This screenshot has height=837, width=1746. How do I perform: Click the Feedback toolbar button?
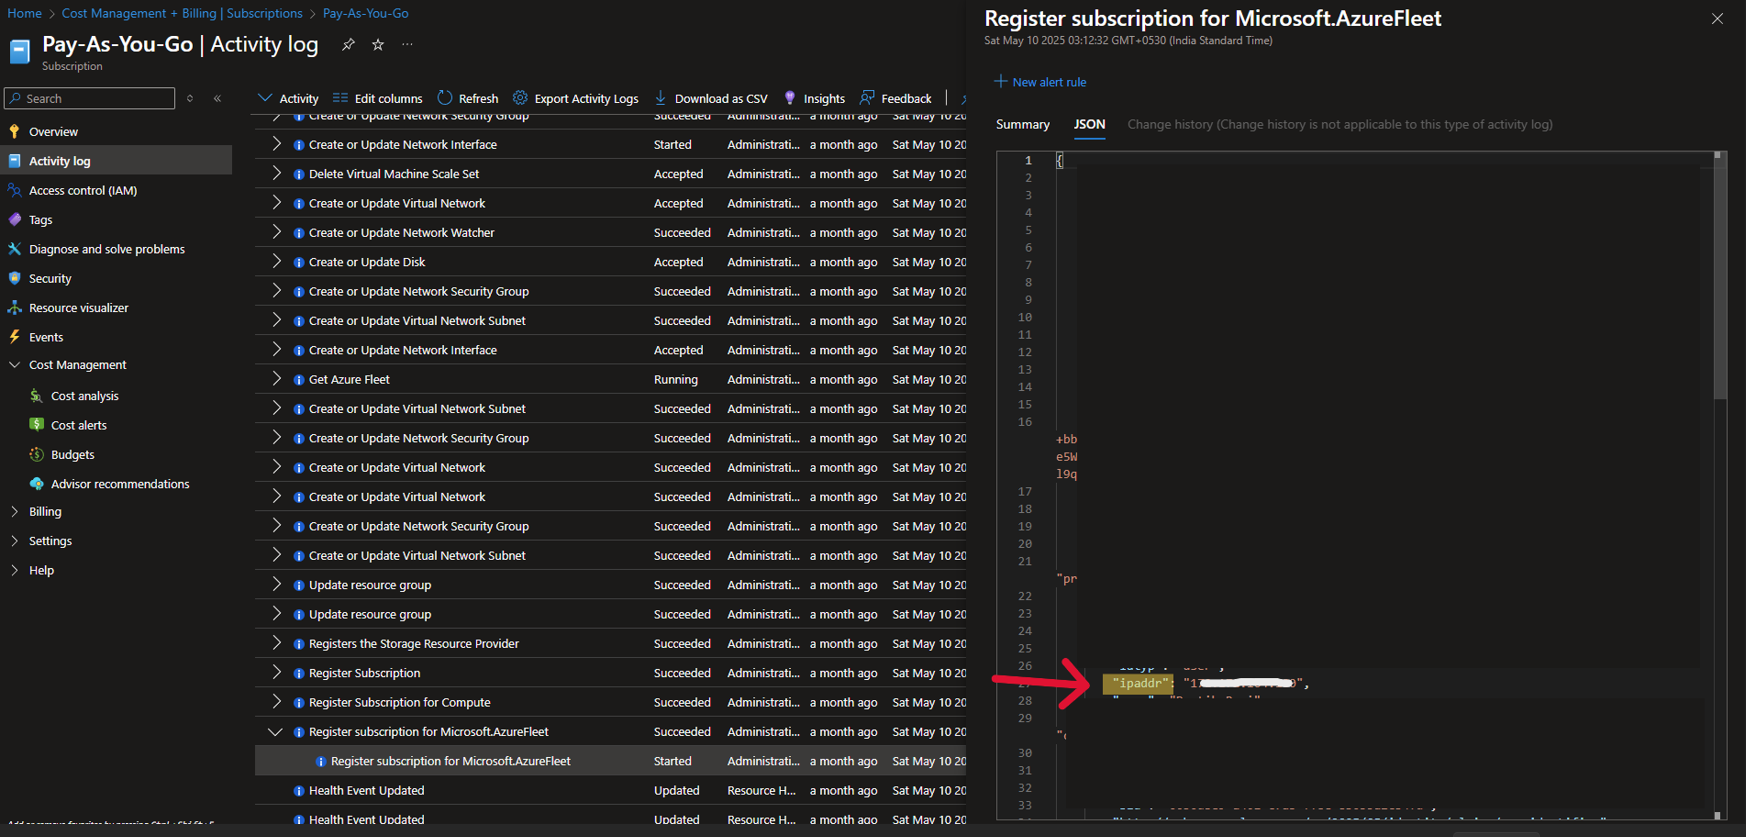896,98
